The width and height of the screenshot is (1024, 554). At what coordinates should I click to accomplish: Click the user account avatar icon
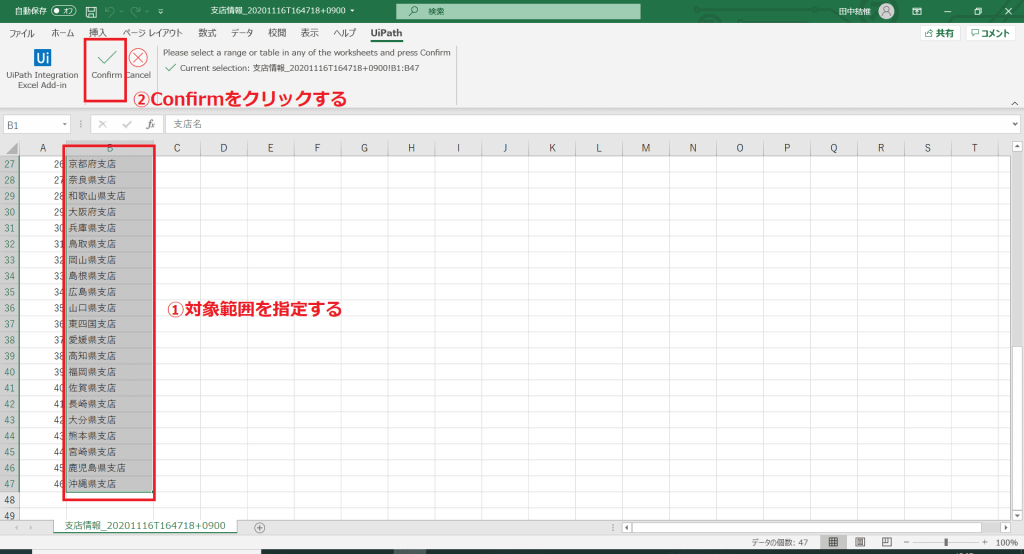pos(886,11)
